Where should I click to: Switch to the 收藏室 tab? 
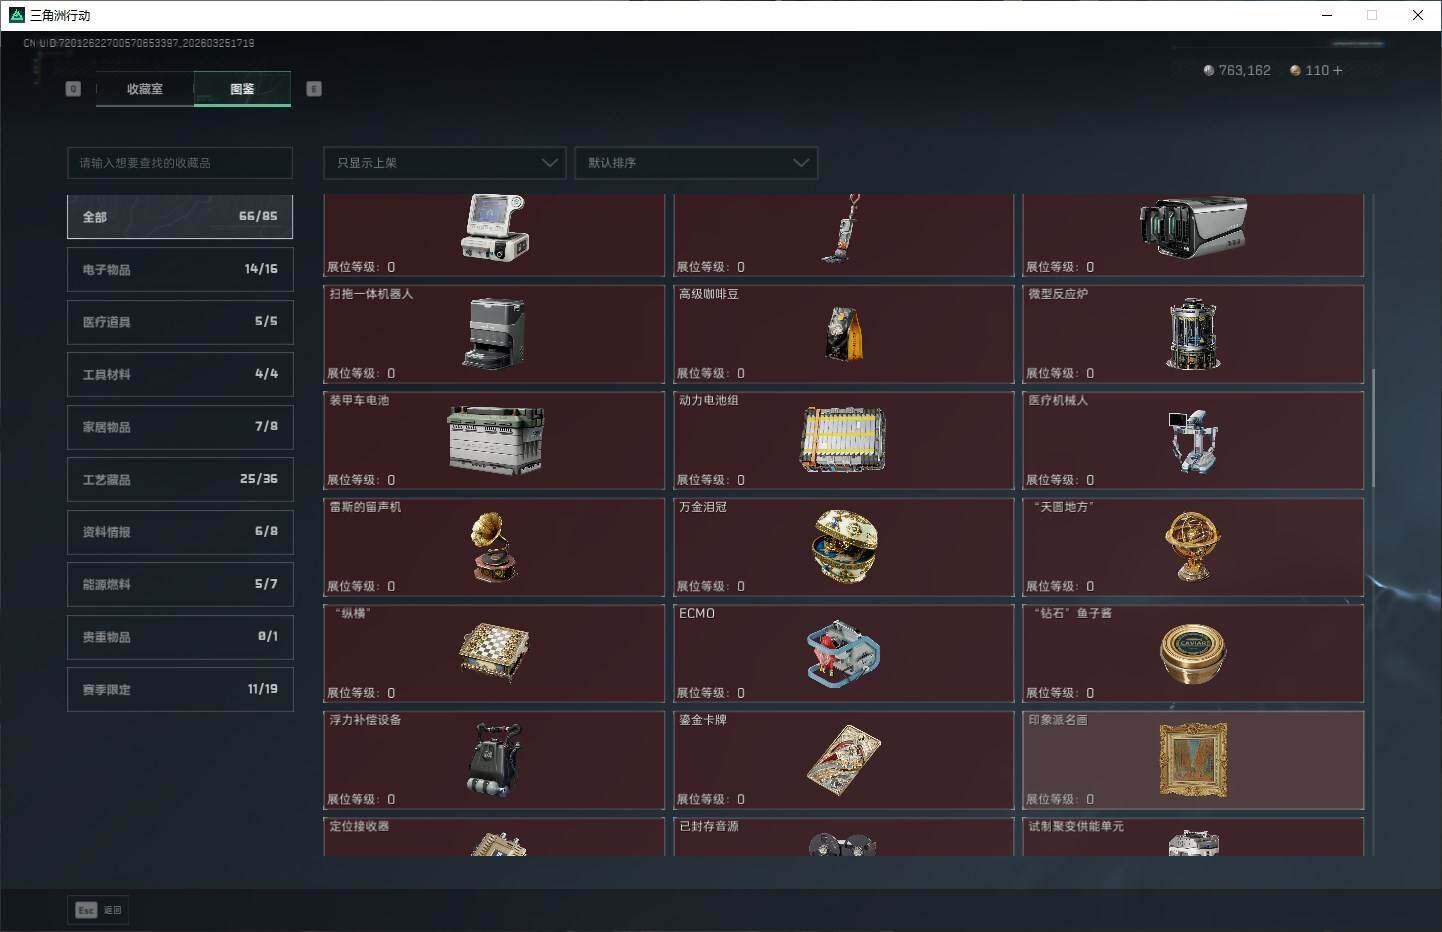click(x=145, y=89)
